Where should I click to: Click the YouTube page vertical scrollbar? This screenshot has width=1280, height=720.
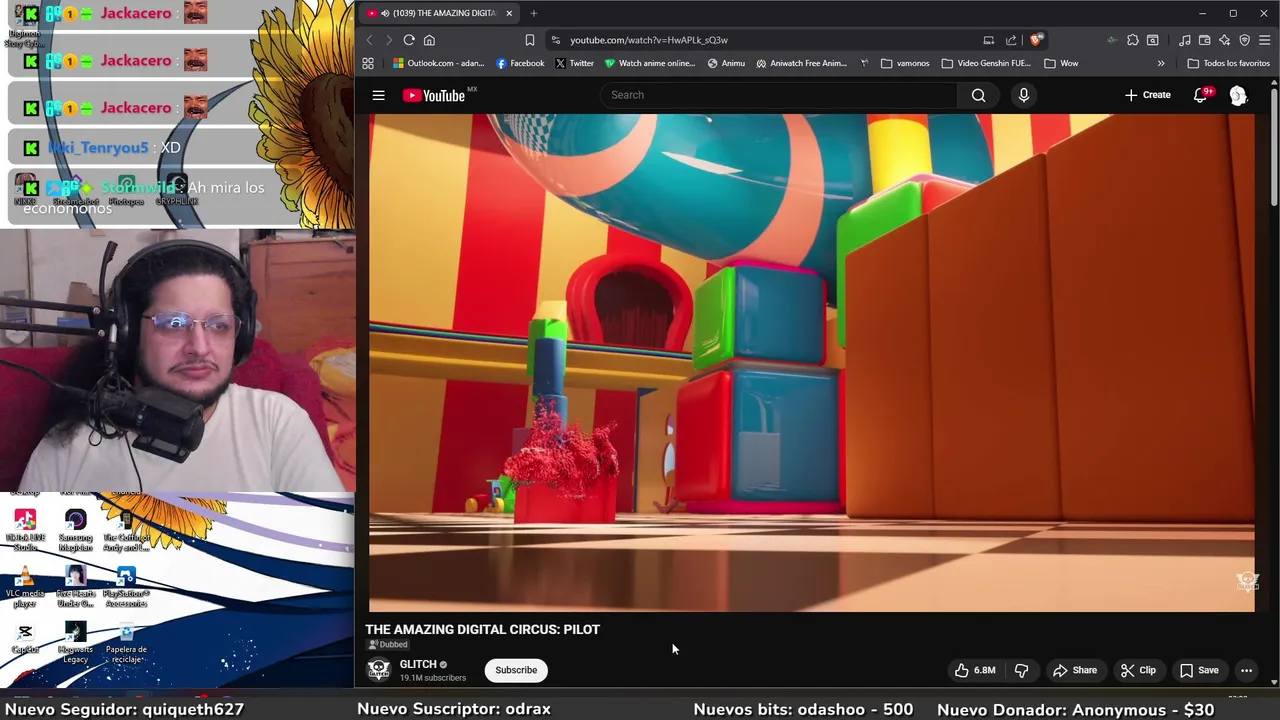point(1273,150)
